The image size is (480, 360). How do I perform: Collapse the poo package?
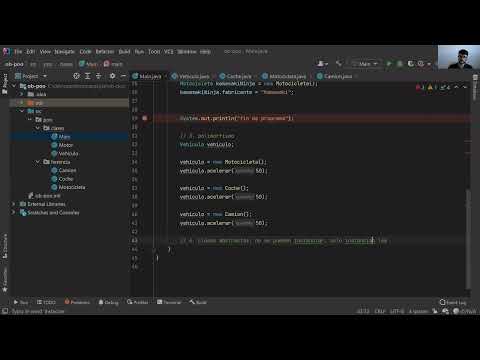pos(30,120)
